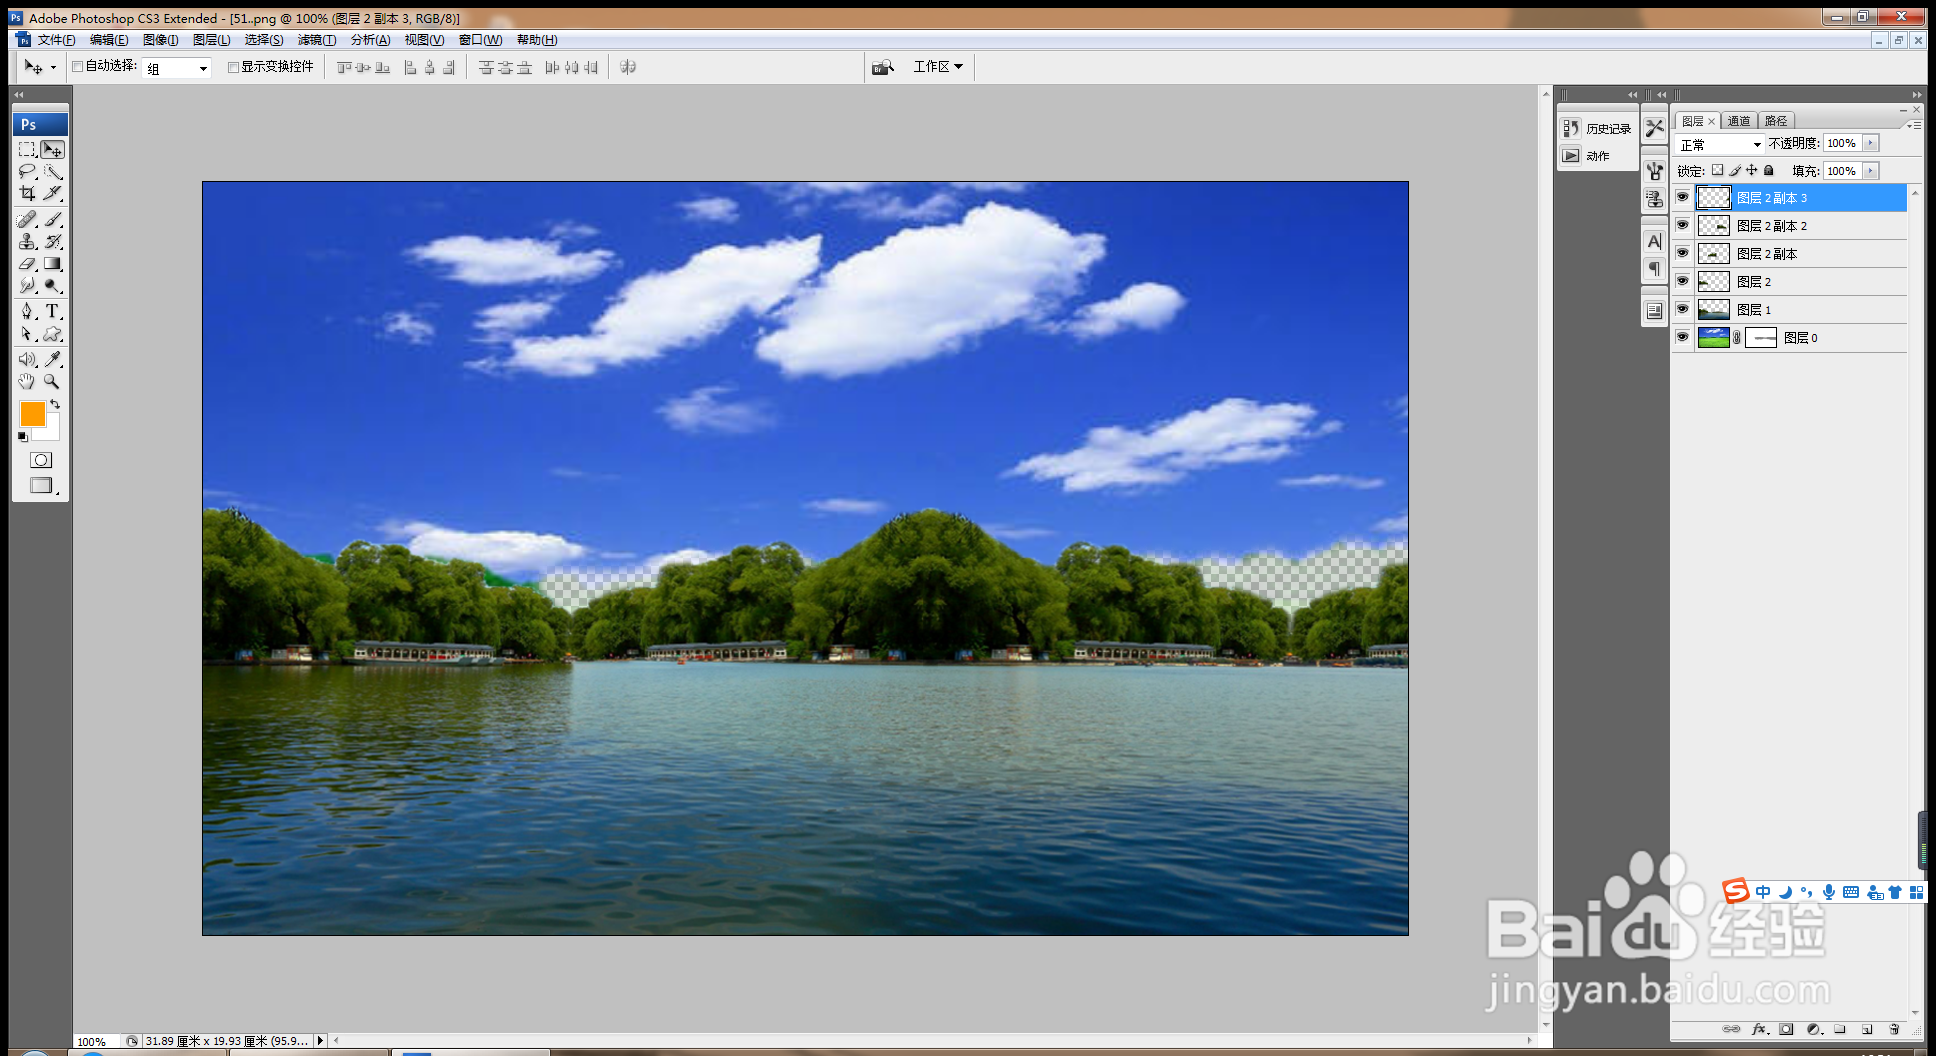Screen dimensions: 1936x1056
Task: Hide the 图层 2 副本 2 layer
Action: tap(1683, 225)
